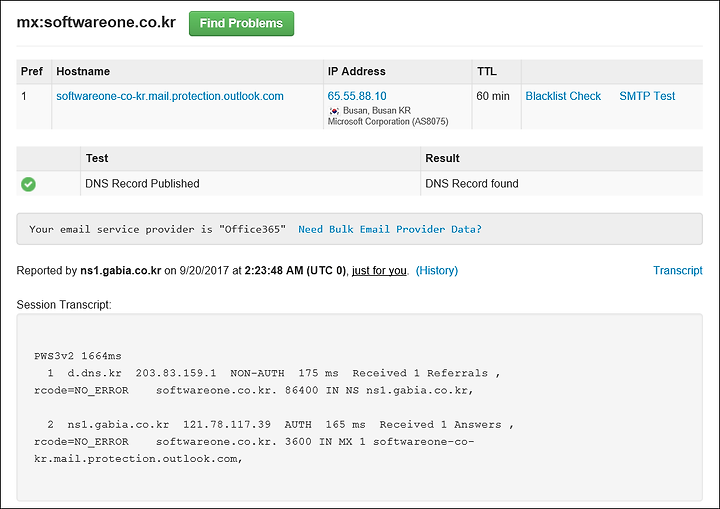720x509 pixels.
Task: Click the Busan, Busan KR location text
Action: coord(377,111)
